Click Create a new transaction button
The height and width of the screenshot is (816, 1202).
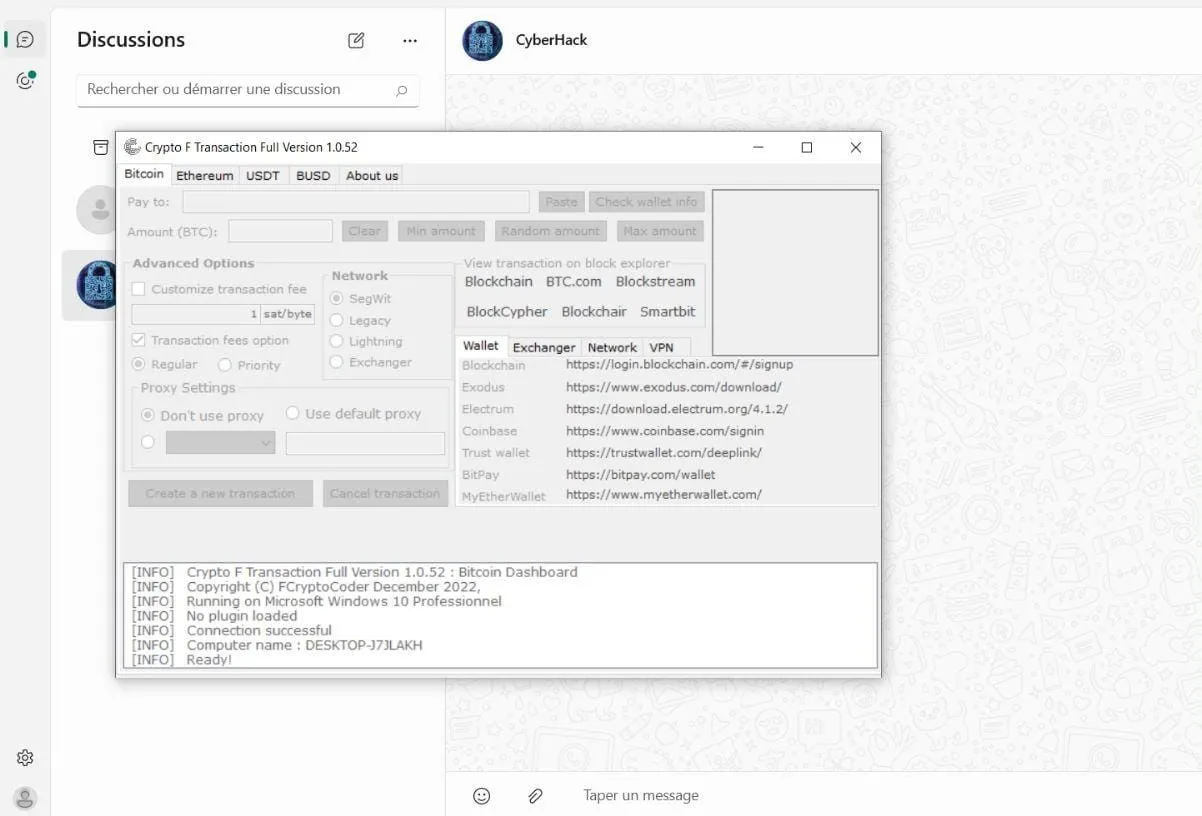point(220,493)
